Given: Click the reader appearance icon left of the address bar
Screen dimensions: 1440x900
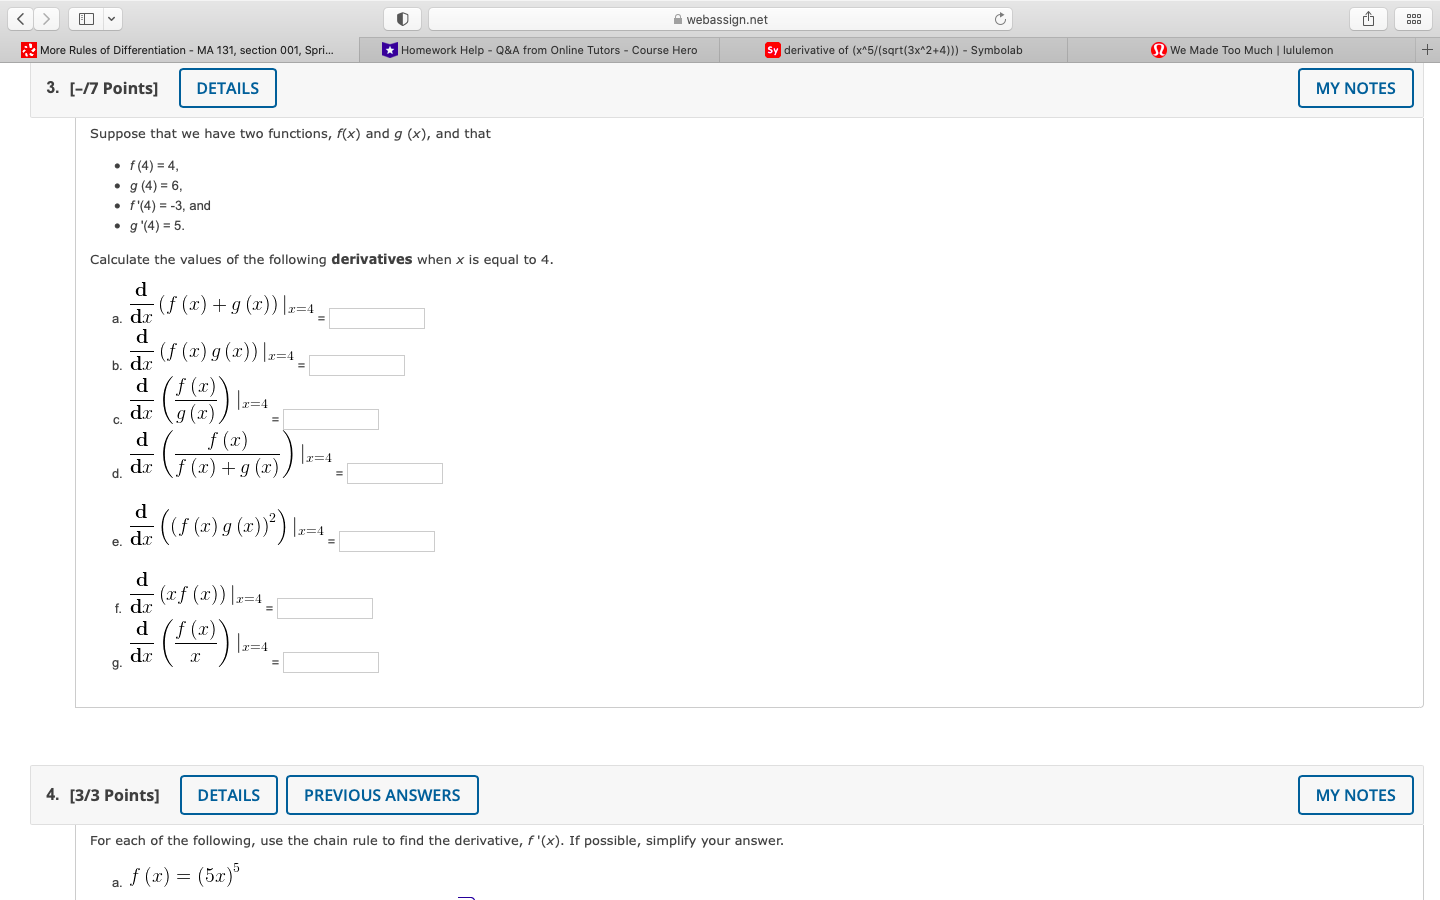Looking at the screenshot, I should (x=403, y=18).
